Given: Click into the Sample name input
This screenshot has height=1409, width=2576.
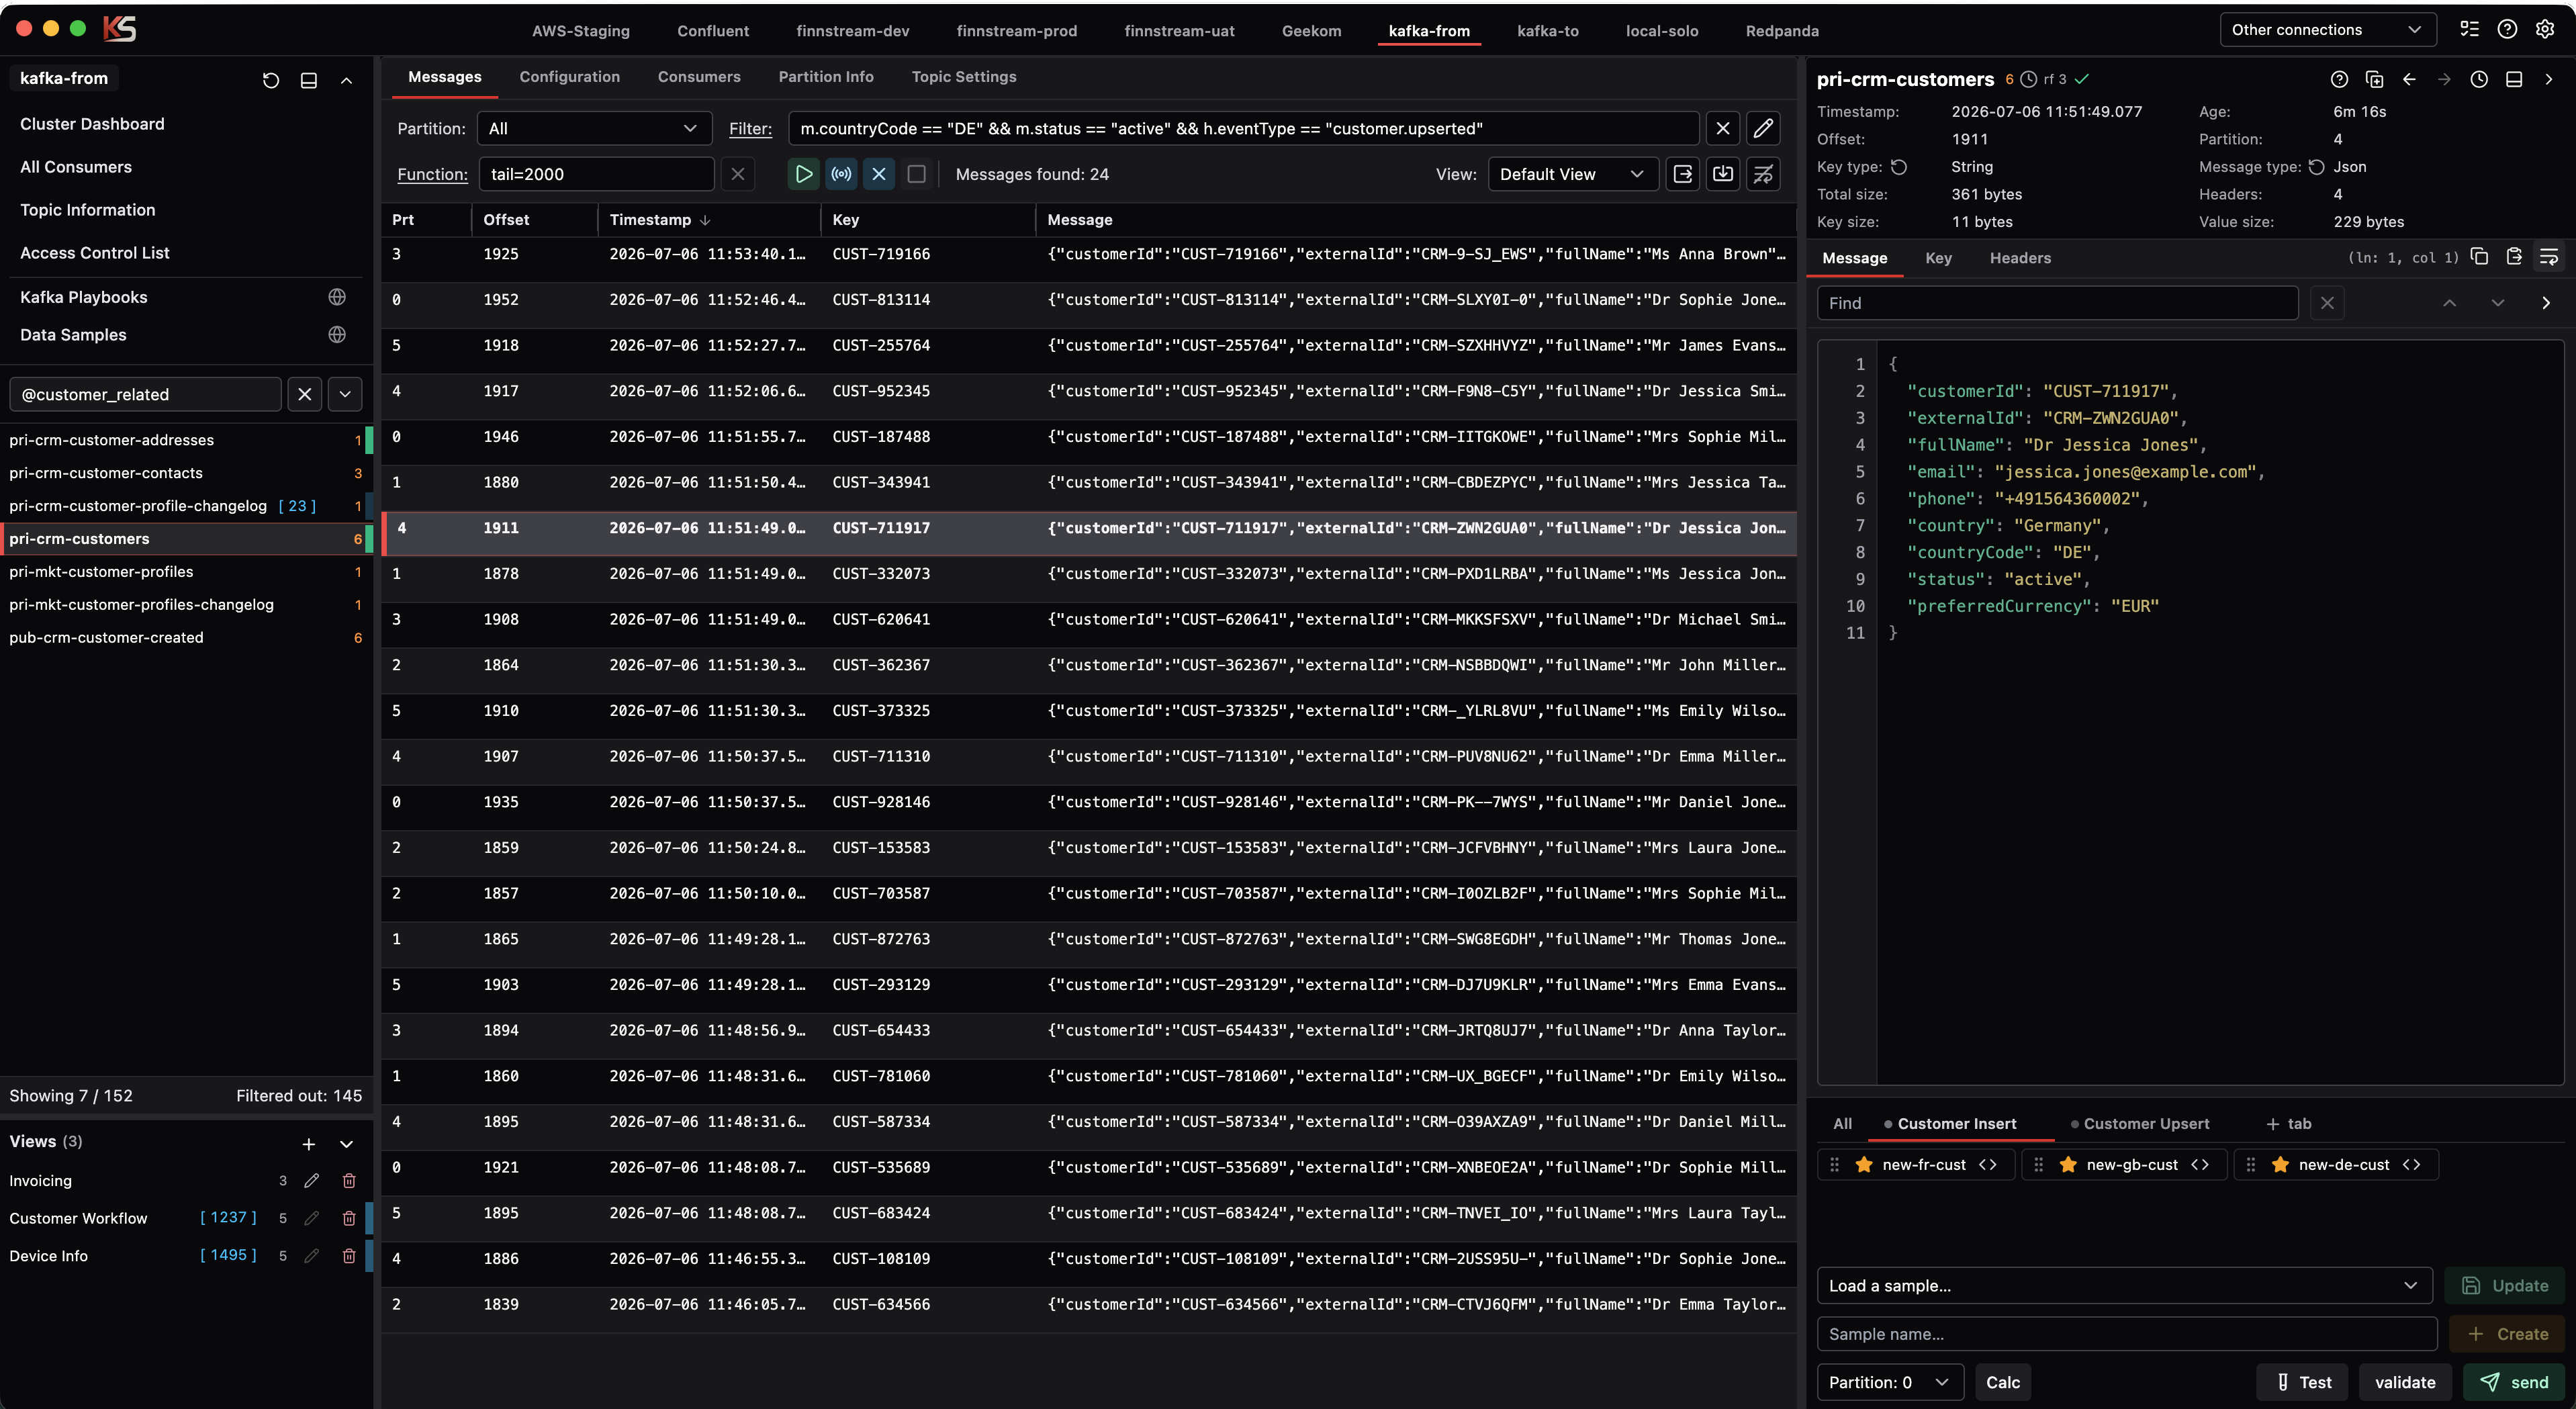Looking at the screenshot, I should [x=2126, y=1334].
